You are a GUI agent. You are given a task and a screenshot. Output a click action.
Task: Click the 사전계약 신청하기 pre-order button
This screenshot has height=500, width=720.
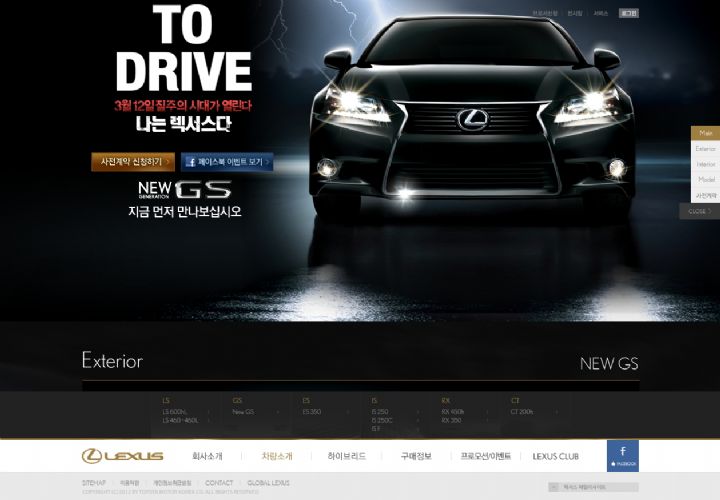[133, 161]
